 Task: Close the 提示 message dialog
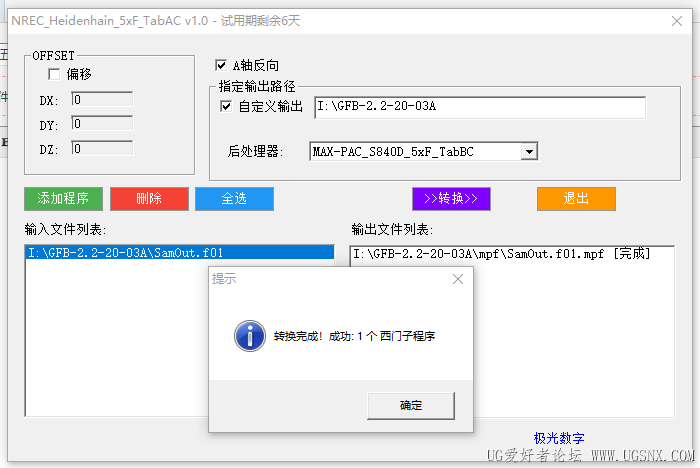pyautogui.click(x=458, y=279)
